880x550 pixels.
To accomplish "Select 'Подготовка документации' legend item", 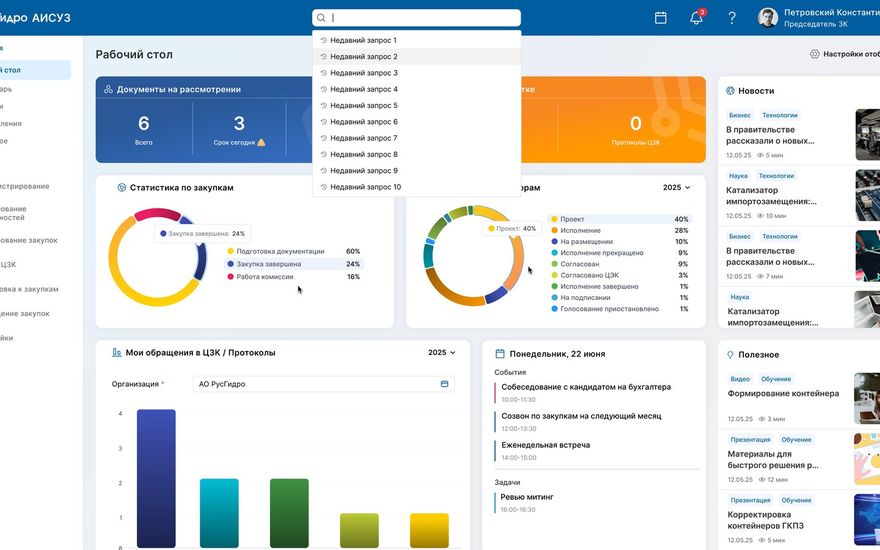I will [294, 251].
